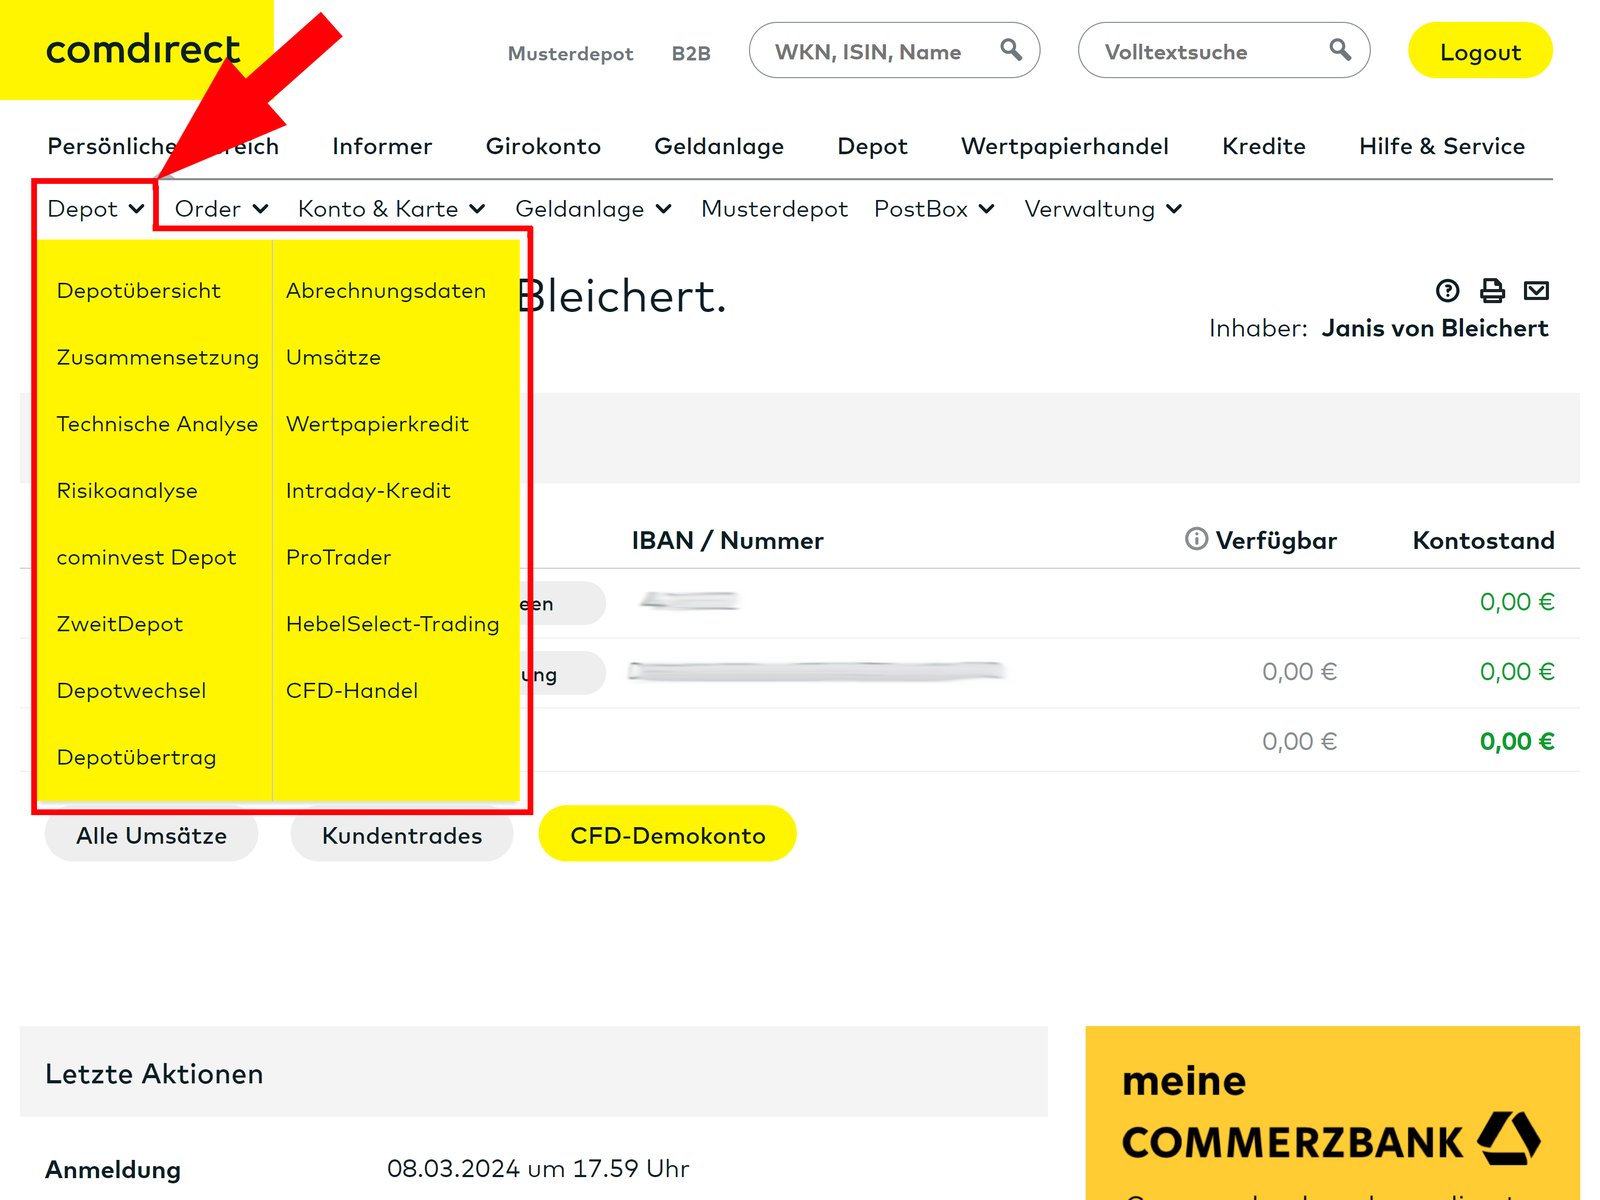Start search via WKN field magnifier icon
Screen dimensions: 1600x1200
tap(1010, 49)
